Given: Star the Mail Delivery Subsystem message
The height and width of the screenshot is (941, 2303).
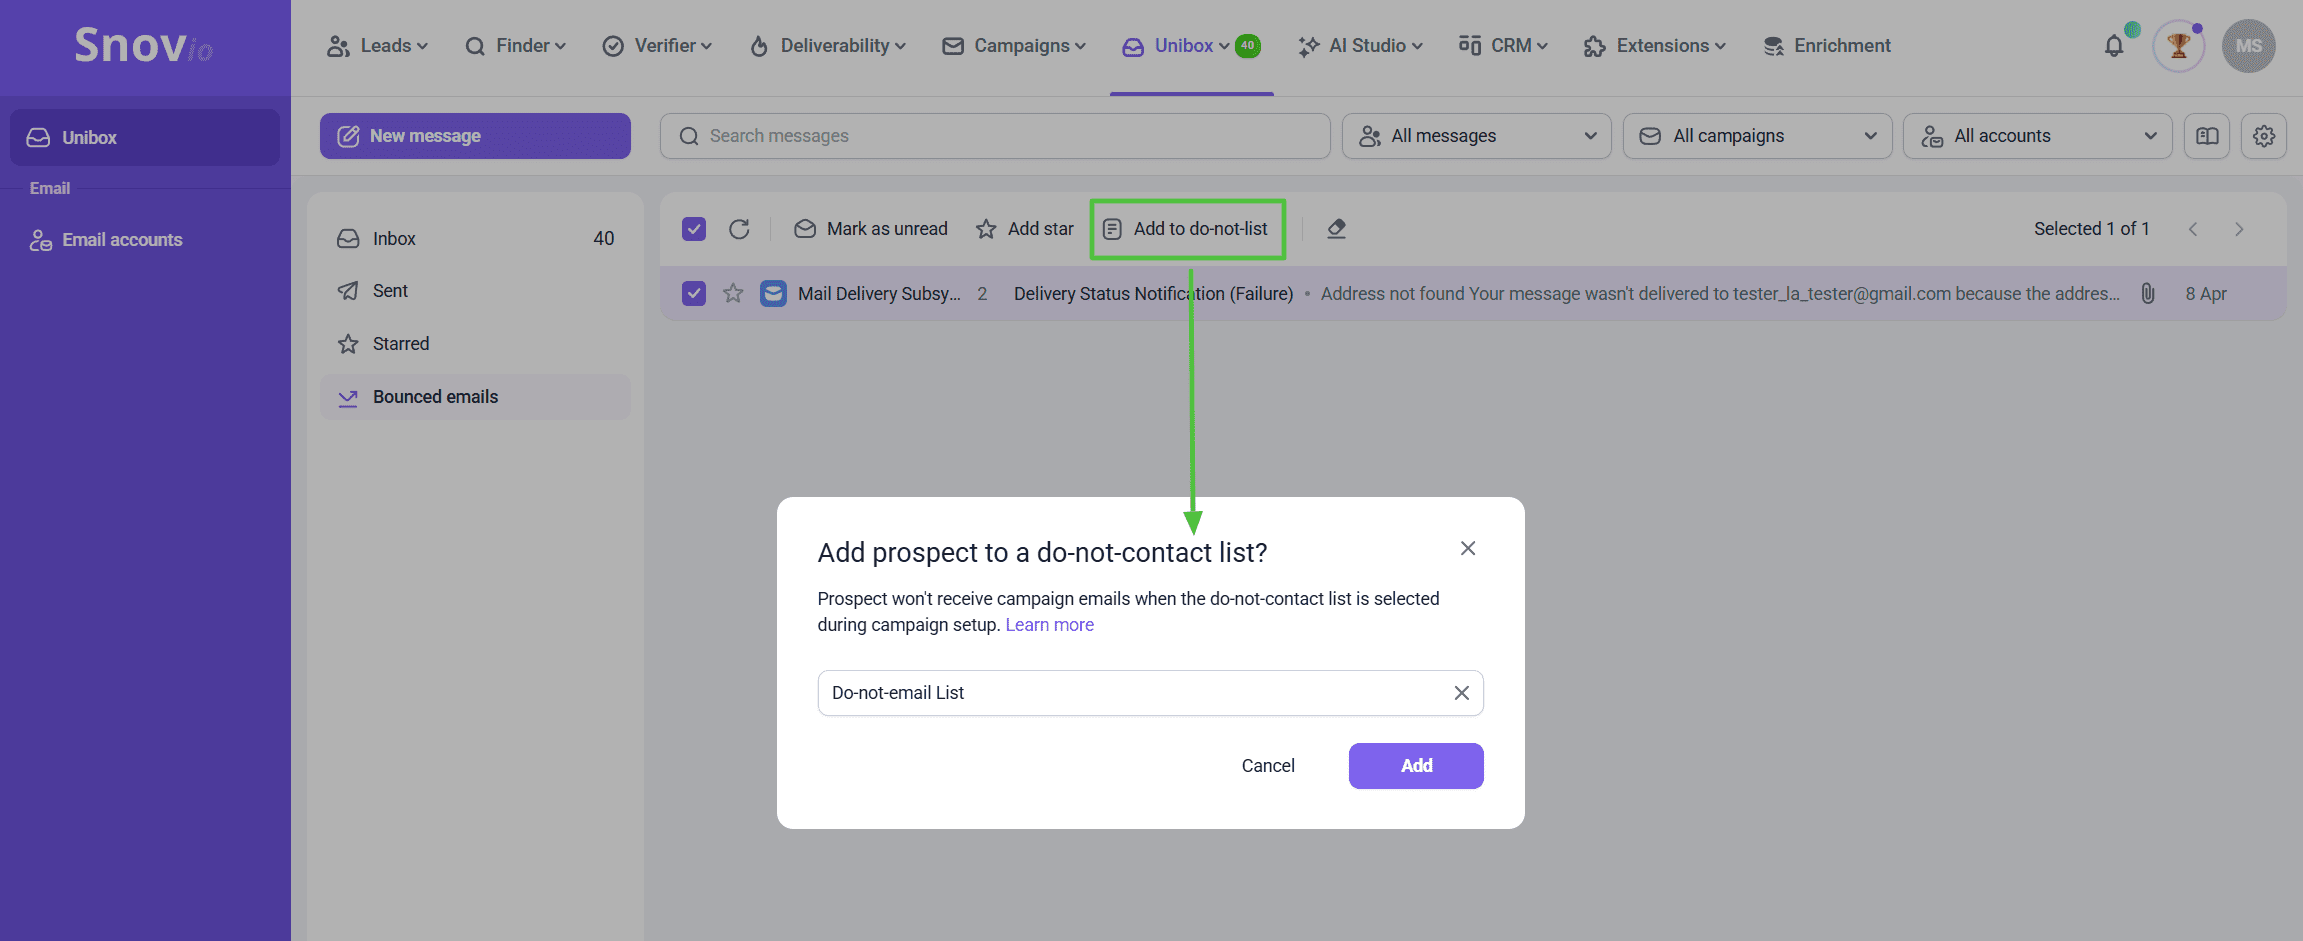Looking at the screenshot, I should (733, 293).
